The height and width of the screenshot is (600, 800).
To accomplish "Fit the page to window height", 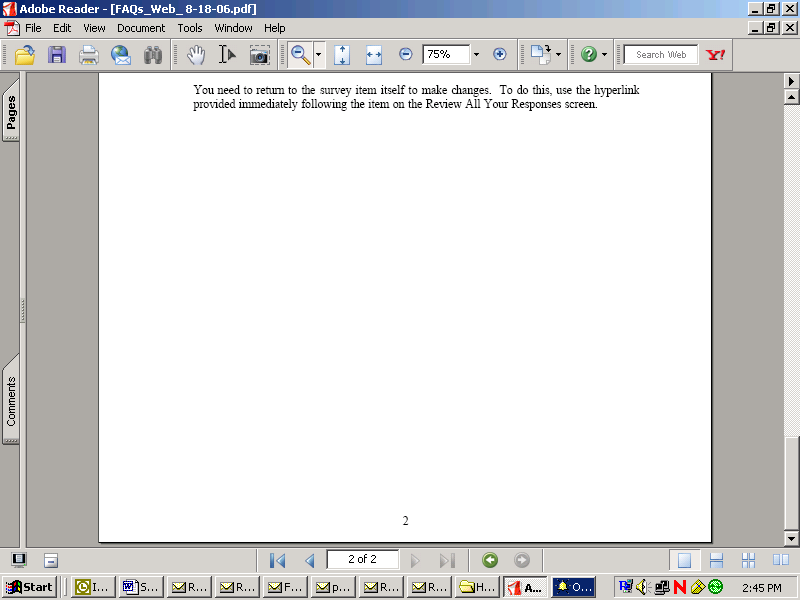I will [342, 55].
